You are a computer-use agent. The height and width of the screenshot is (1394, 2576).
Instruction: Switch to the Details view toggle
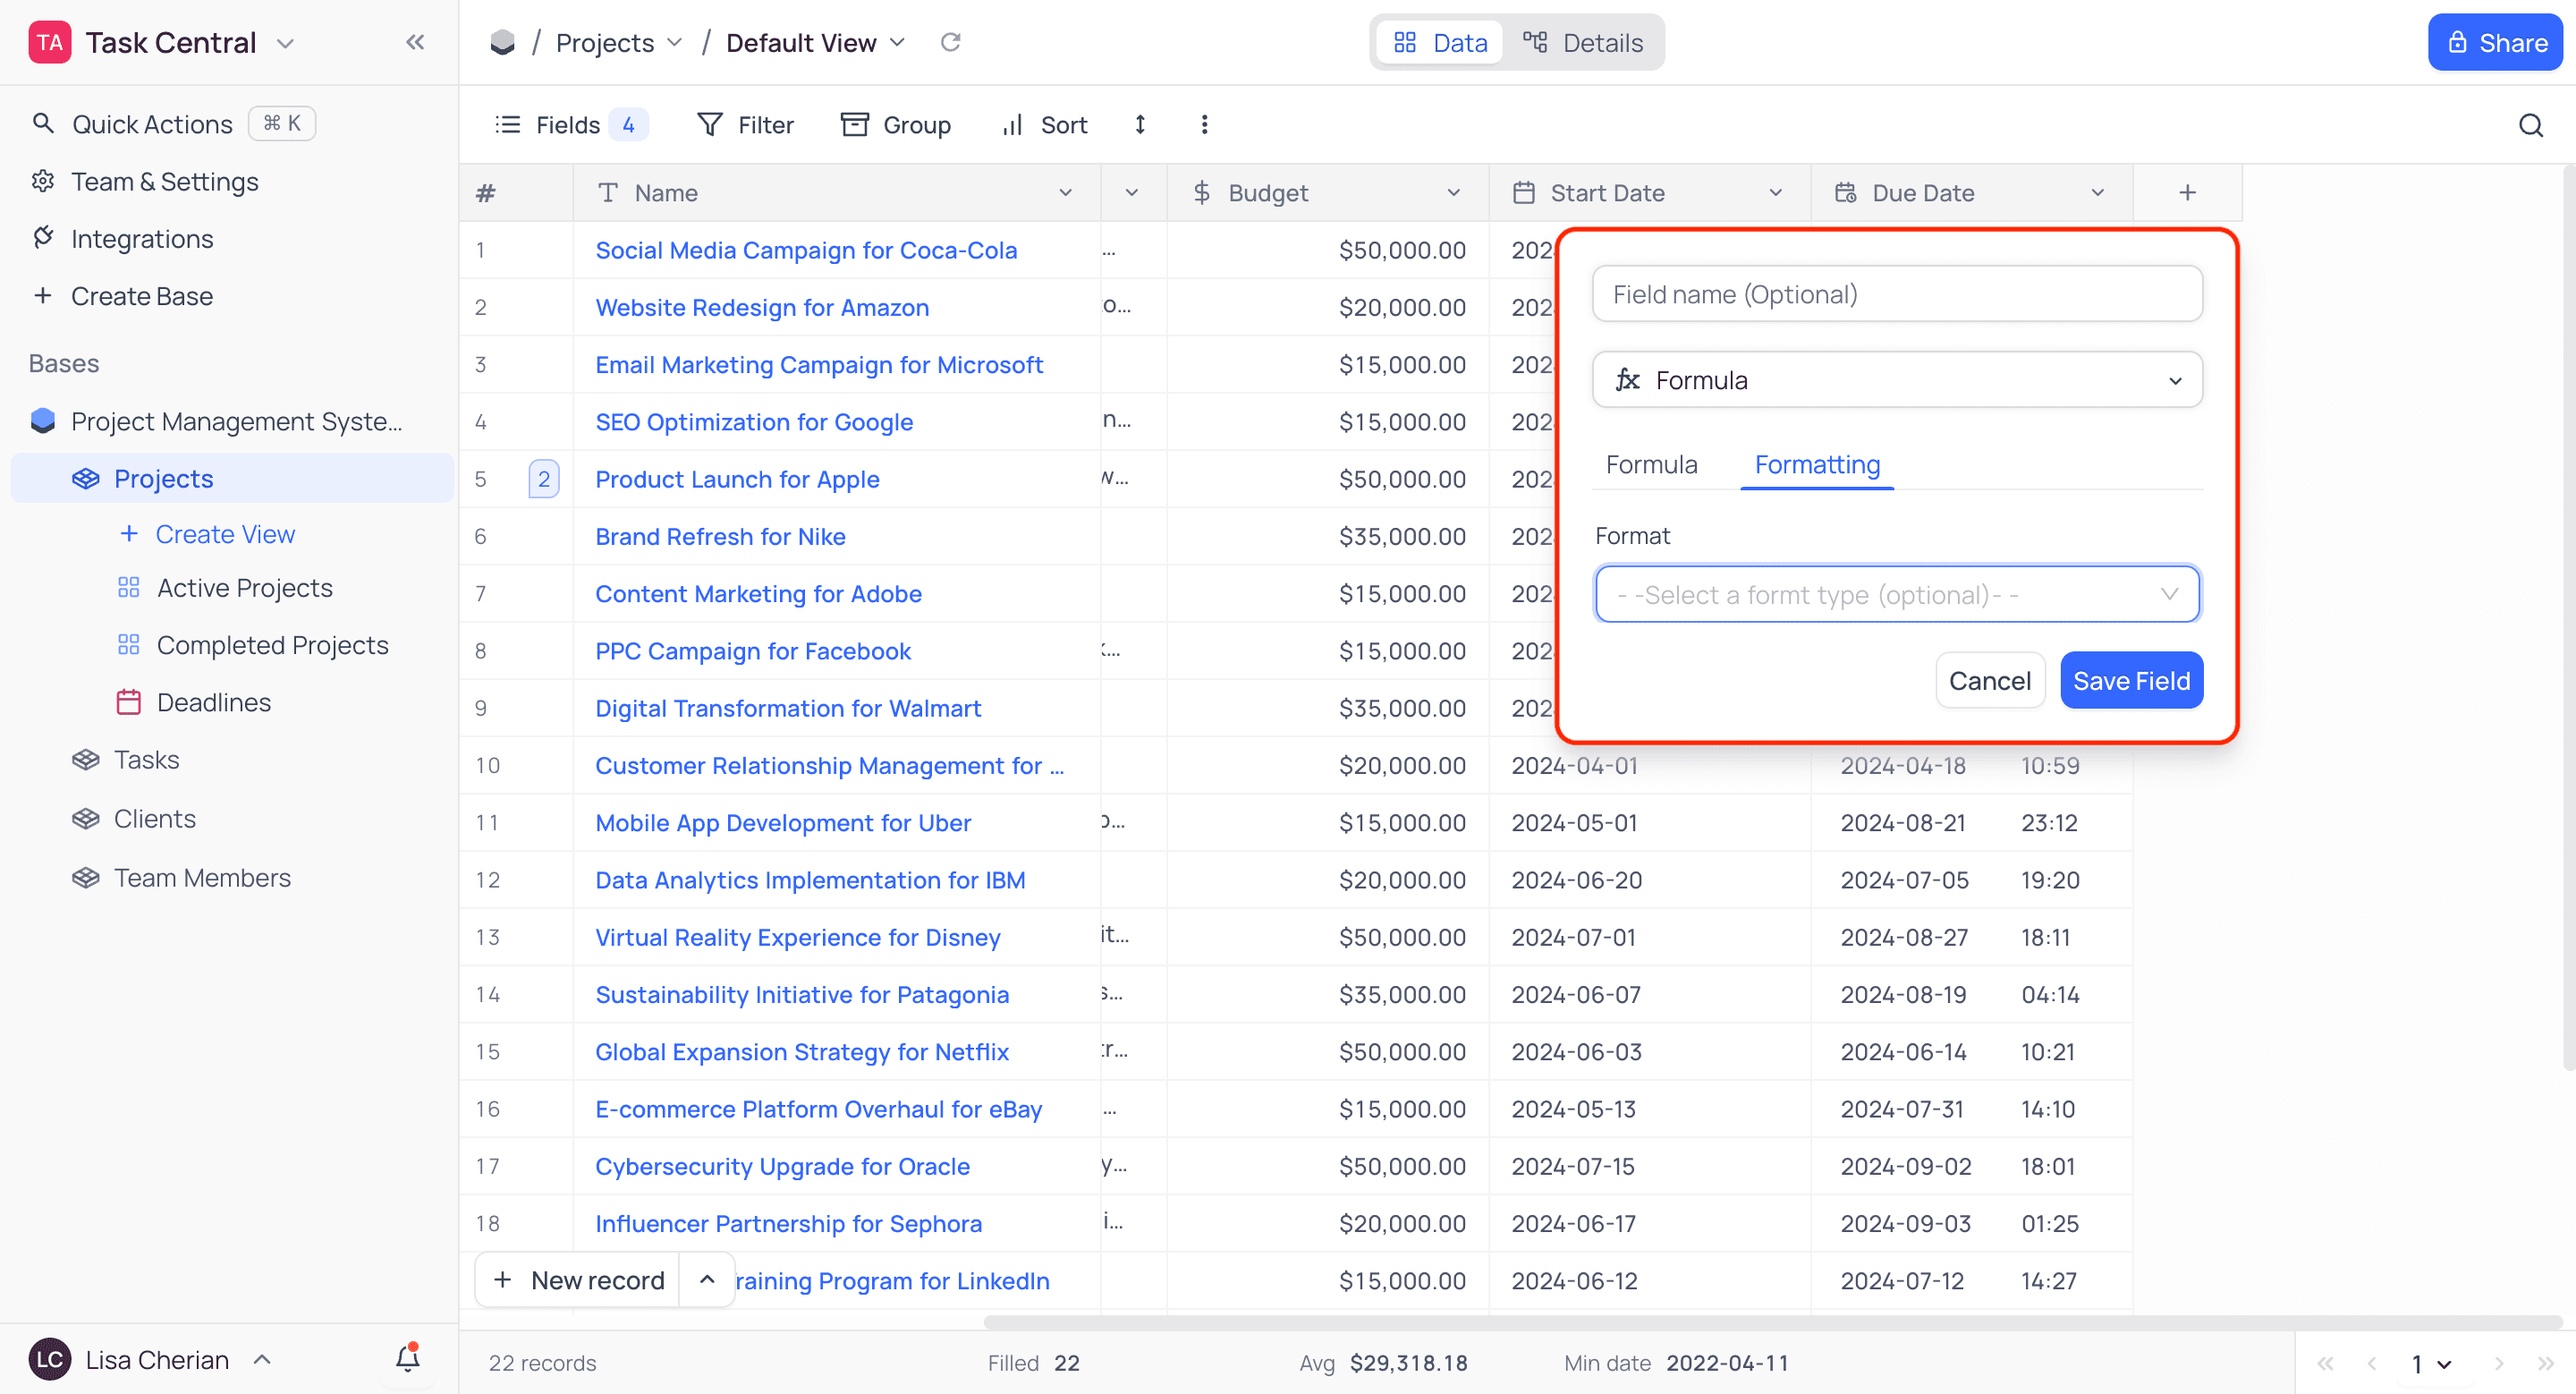coord(1583,43)
